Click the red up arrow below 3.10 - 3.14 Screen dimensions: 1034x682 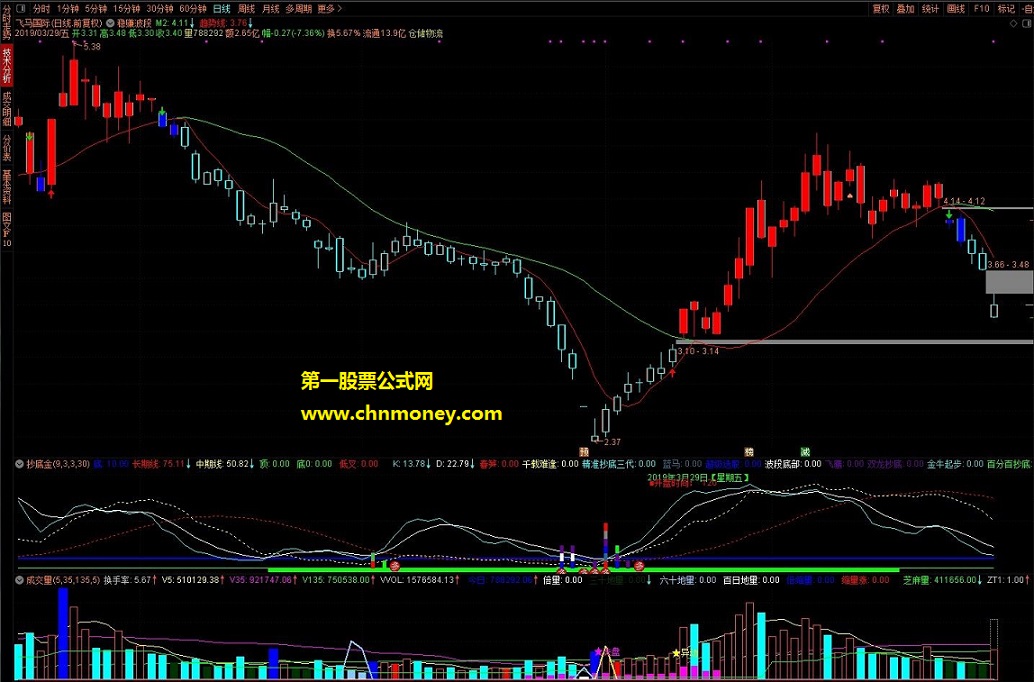pos(672,373)
